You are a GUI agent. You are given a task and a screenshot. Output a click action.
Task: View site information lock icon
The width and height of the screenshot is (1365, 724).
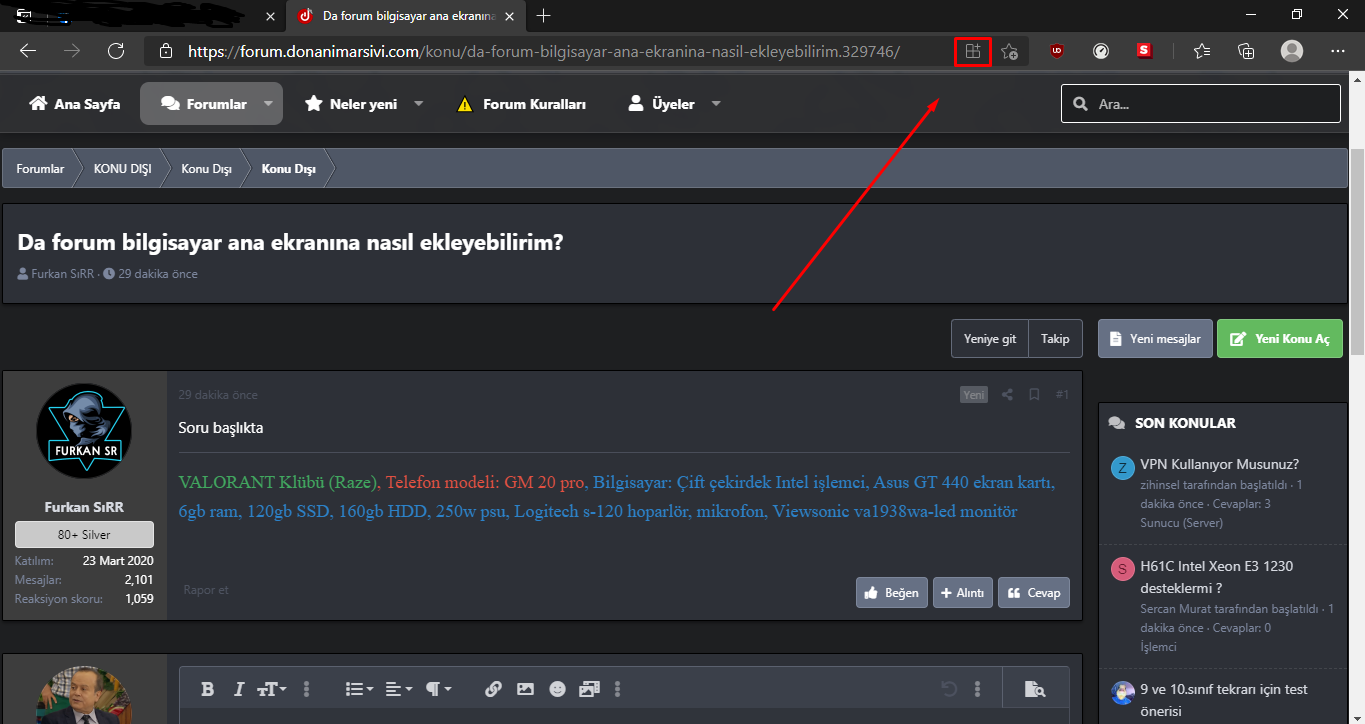(x=166, y=51)
